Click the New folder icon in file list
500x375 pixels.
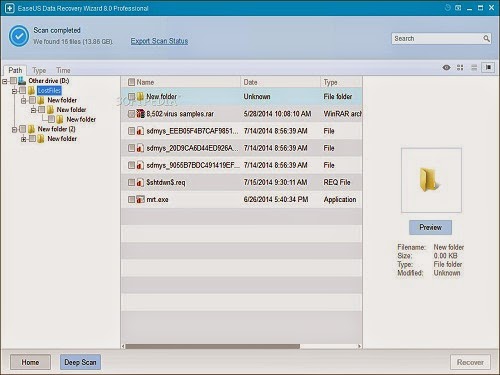(140, 97)
